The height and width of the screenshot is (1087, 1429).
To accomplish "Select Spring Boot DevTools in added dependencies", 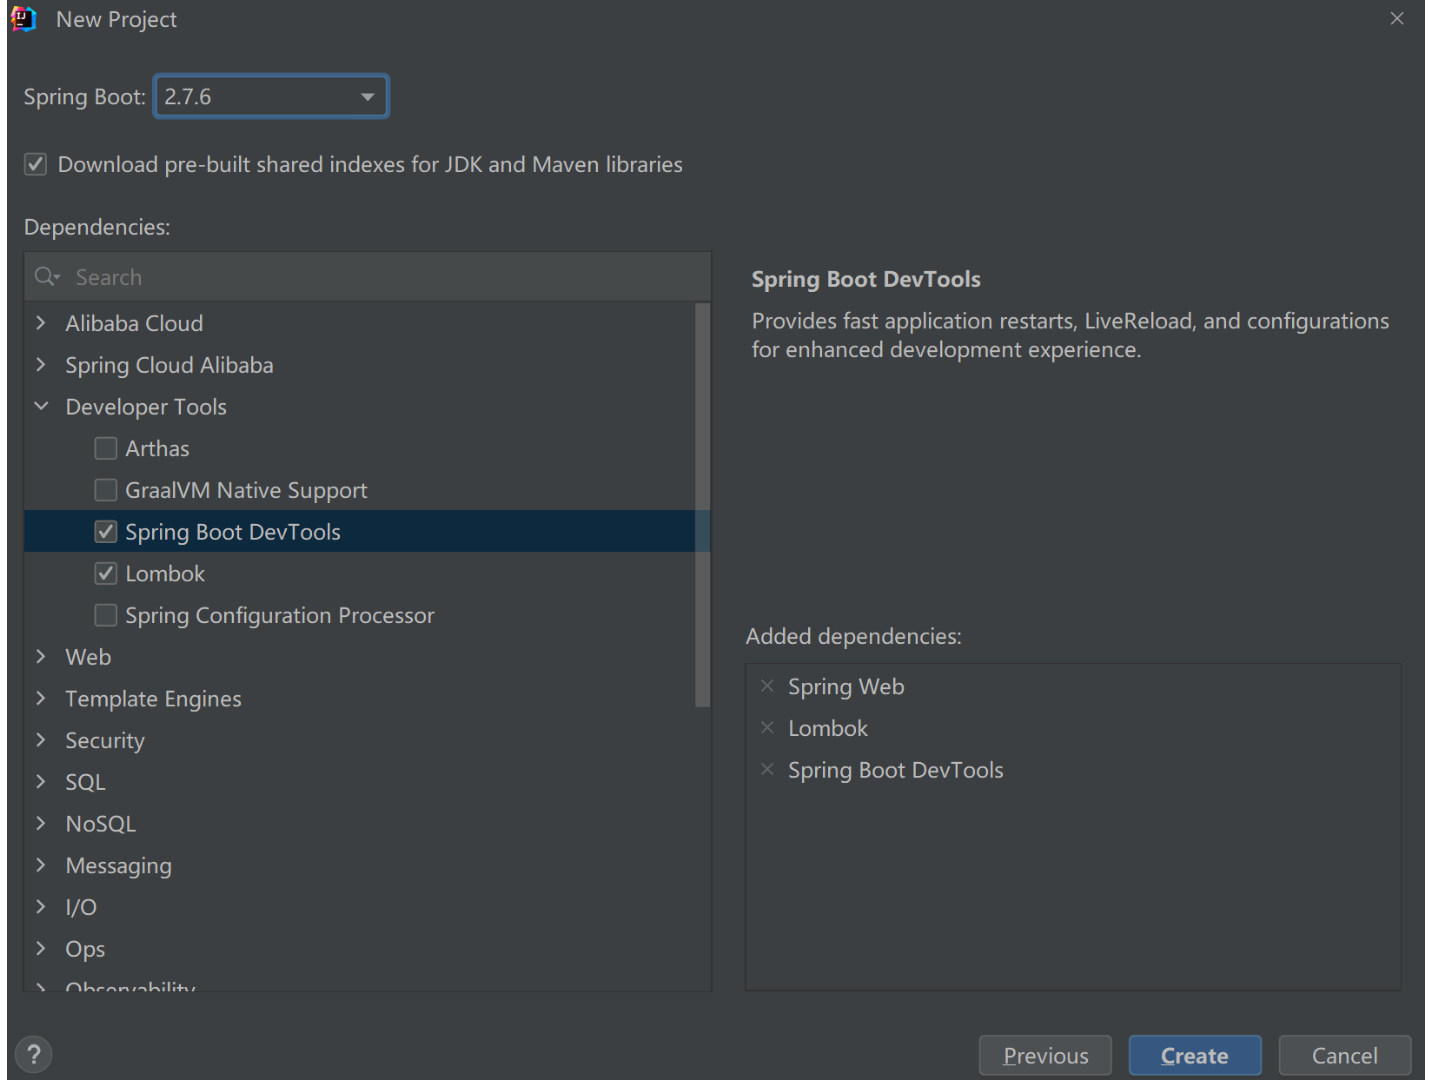I will 896,770.
